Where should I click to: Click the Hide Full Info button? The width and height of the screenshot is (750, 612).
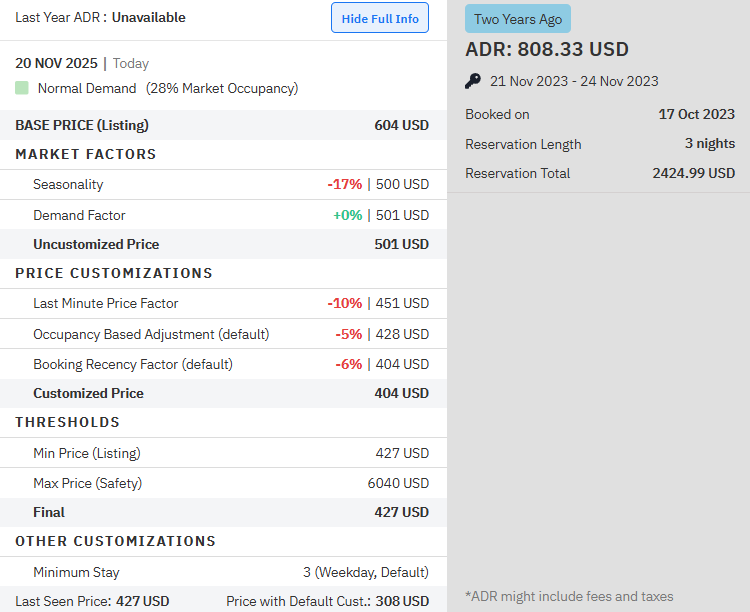[x=379, y=18]
